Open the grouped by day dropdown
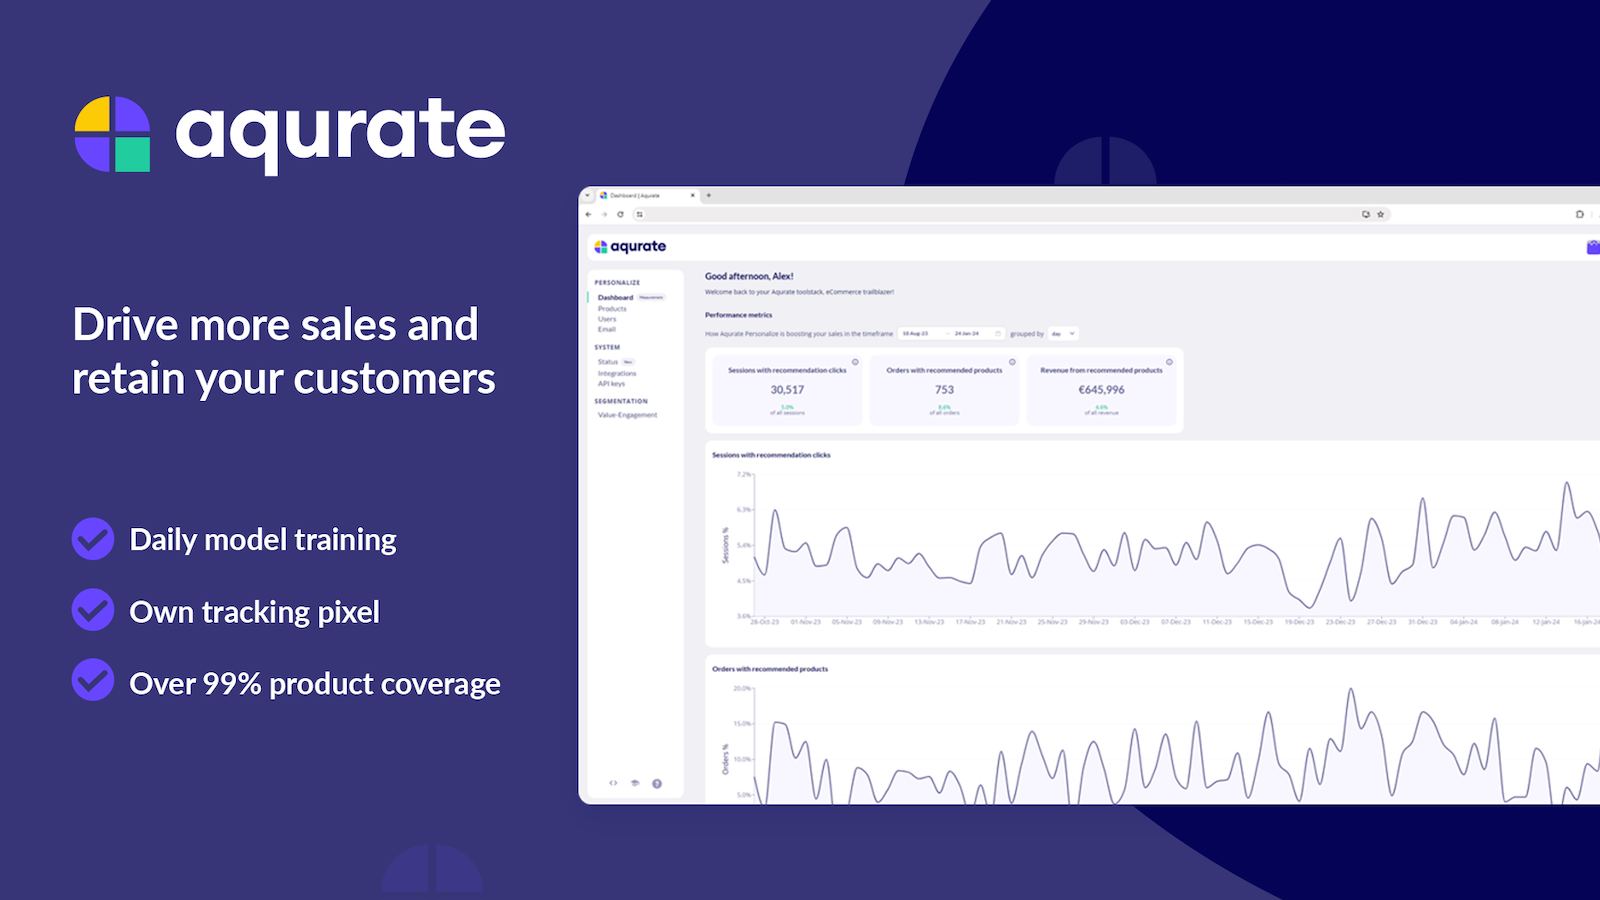Screen dimensions: 1600x900 (x=1063, y=333)
